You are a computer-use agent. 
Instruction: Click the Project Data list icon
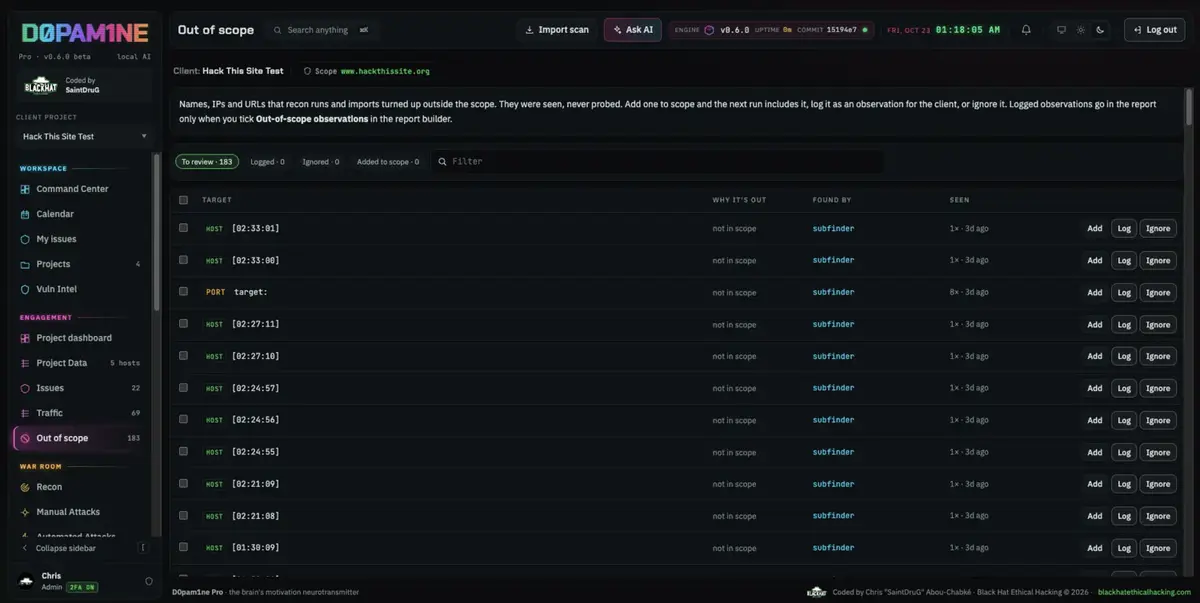click(26, 363)
